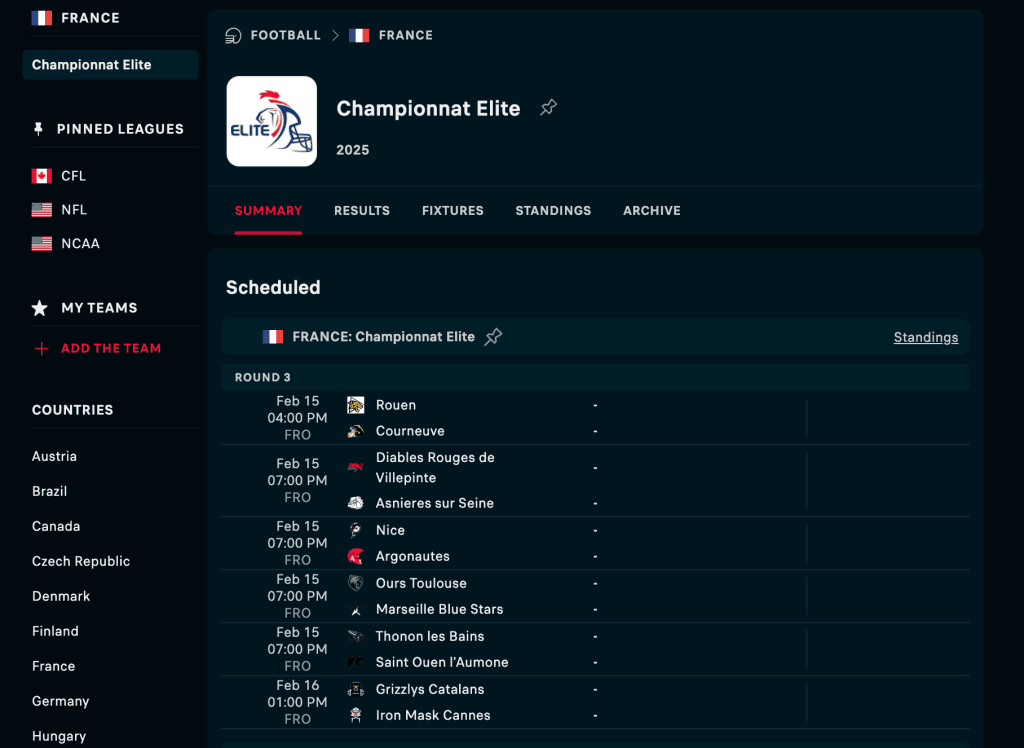Expand Germany in the countries list
This screenshot has width=1024, height=748.
click(x=61, y=702)
